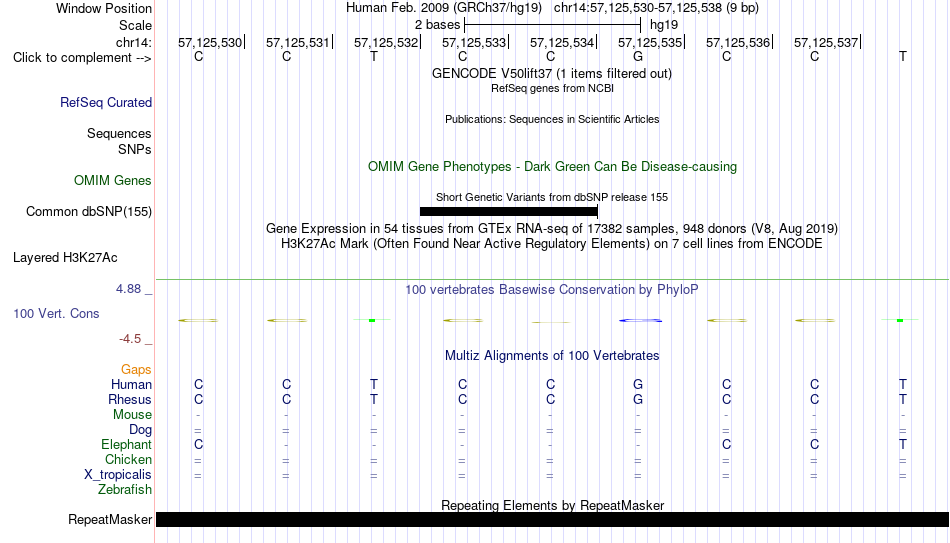Open the 100 Vert. Cons track label
This screenshot has width=950, height=543.
(56, 313)
